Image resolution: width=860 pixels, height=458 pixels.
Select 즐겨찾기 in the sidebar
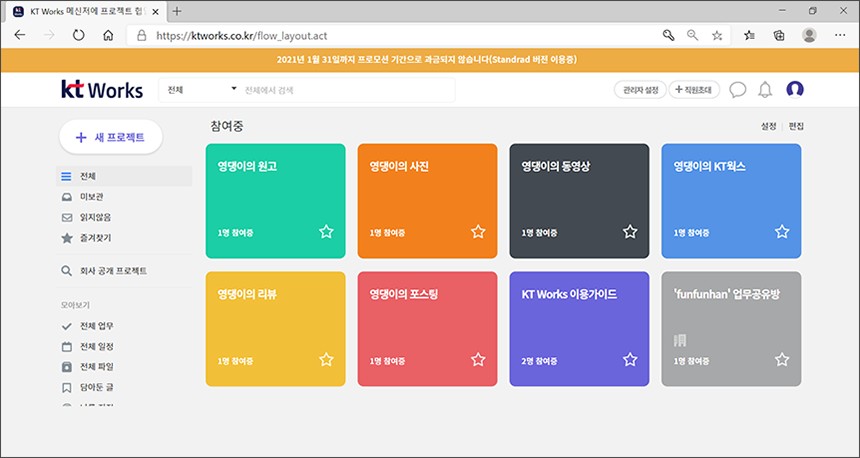pyautogui.click(x=125, y=238)
